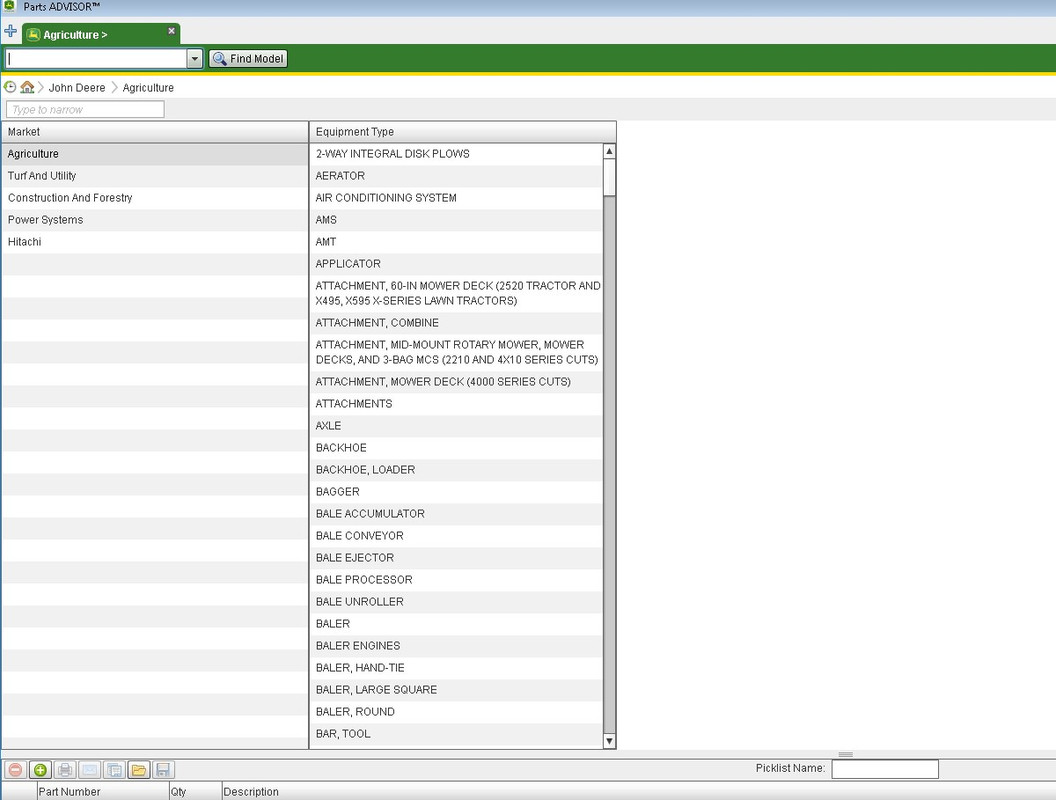Select BALE ACCUMULATOR equipment type
The image size is (1056, 800).
pyautogui.click(x=456, y=514)
